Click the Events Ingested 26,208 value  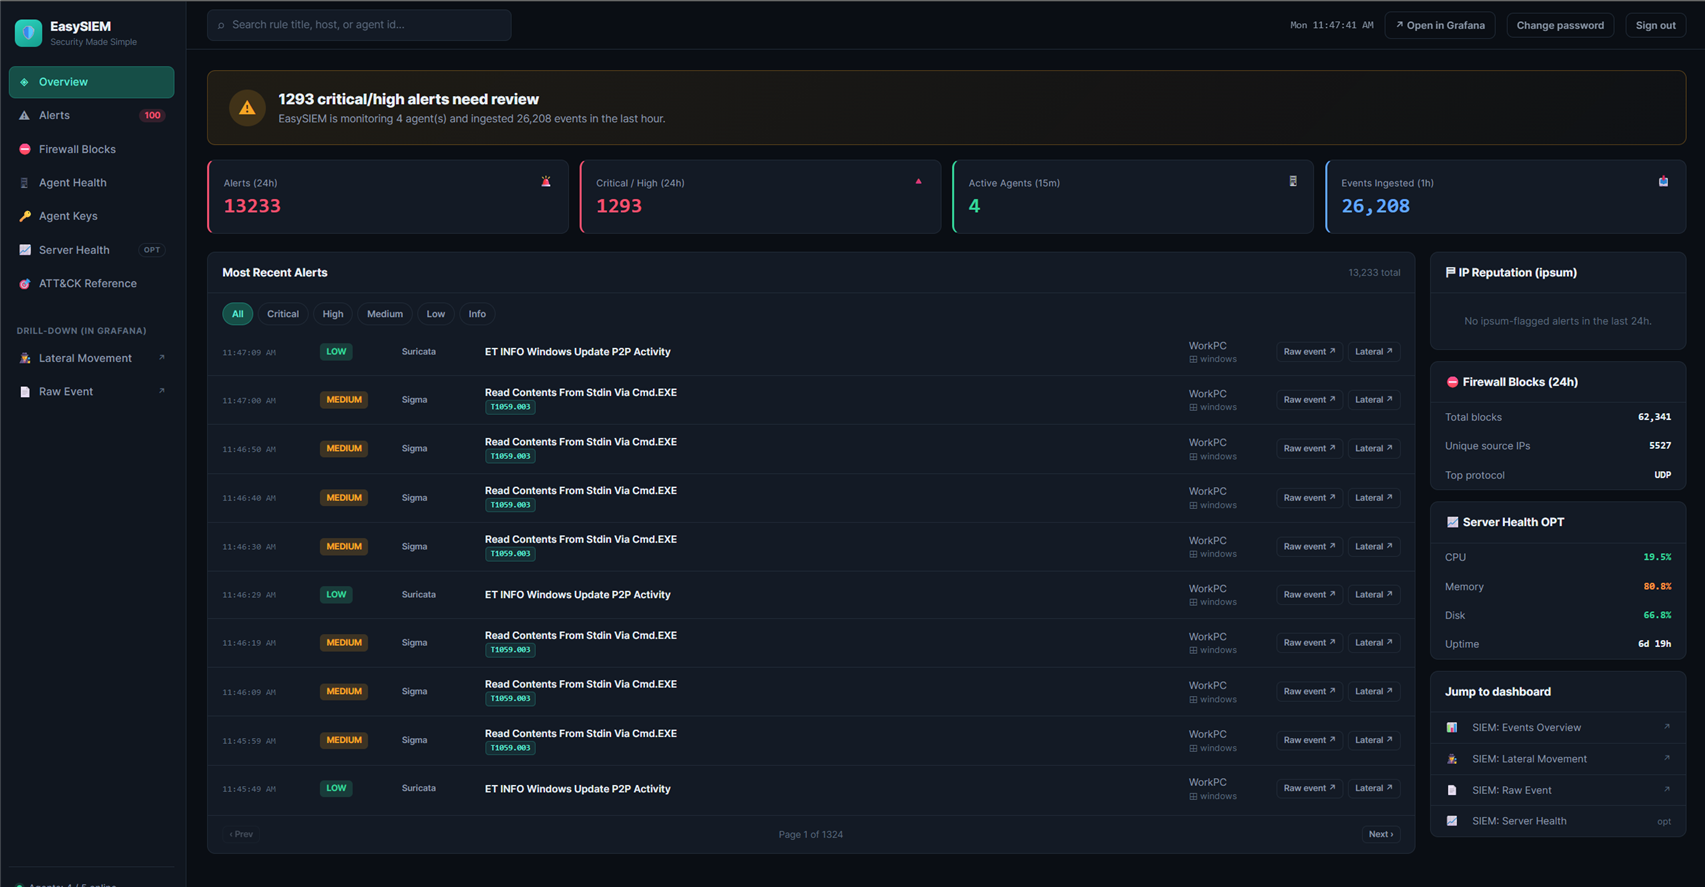[x=1375, y=206]
